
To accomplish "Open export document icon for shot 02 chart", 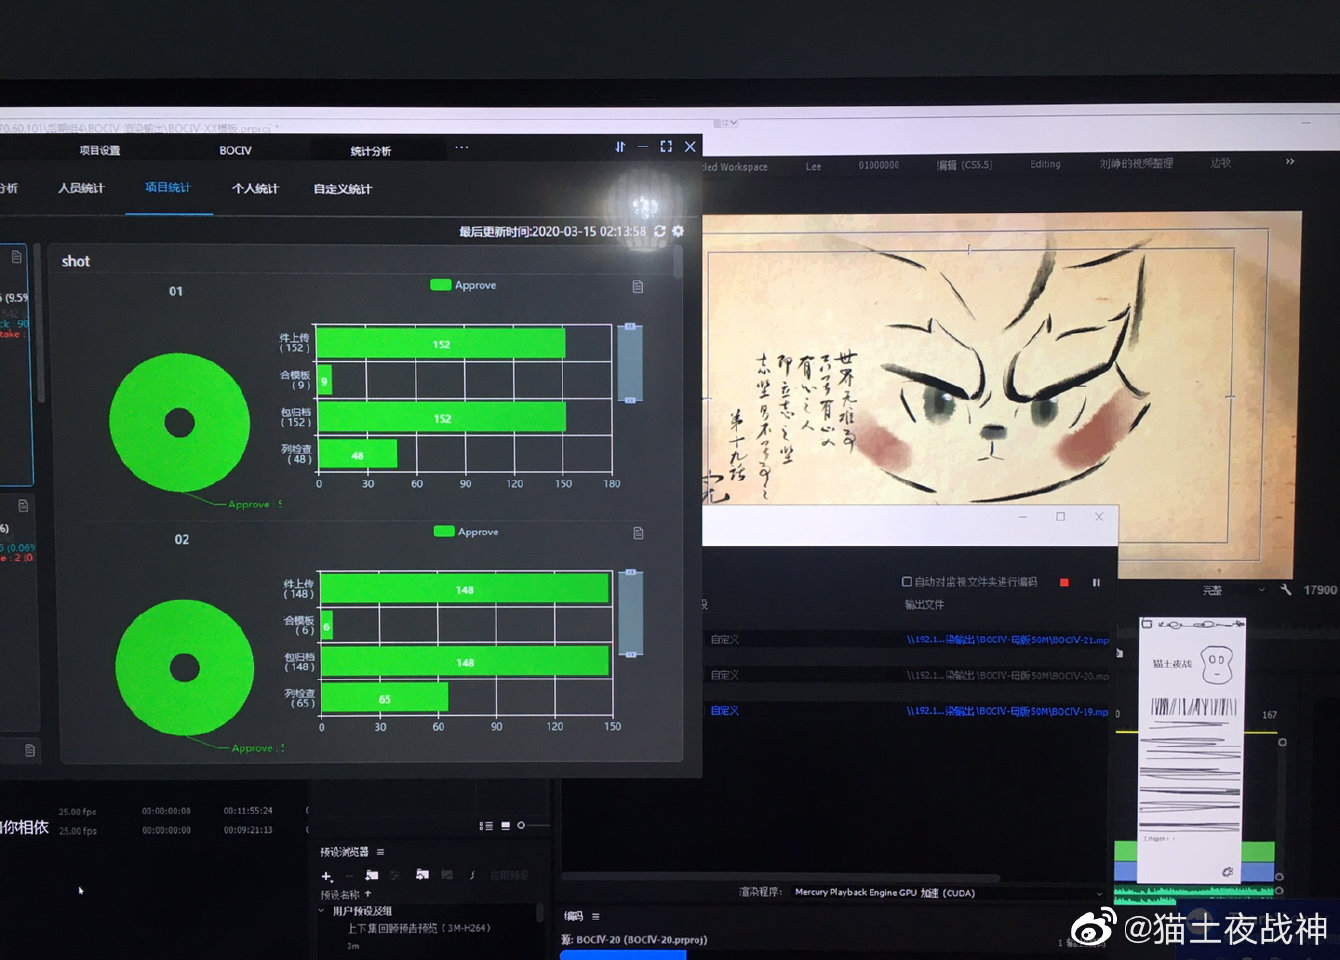I will [639, 534].
